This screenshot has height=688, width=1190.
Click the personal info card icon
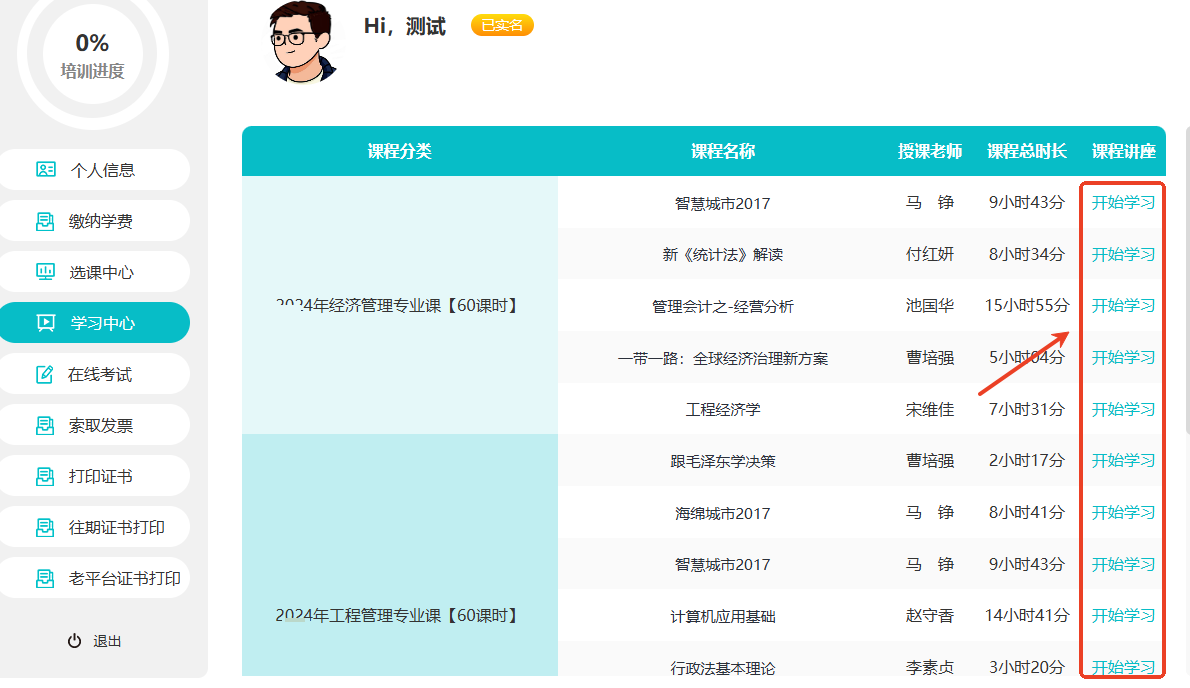click(46, 170)
